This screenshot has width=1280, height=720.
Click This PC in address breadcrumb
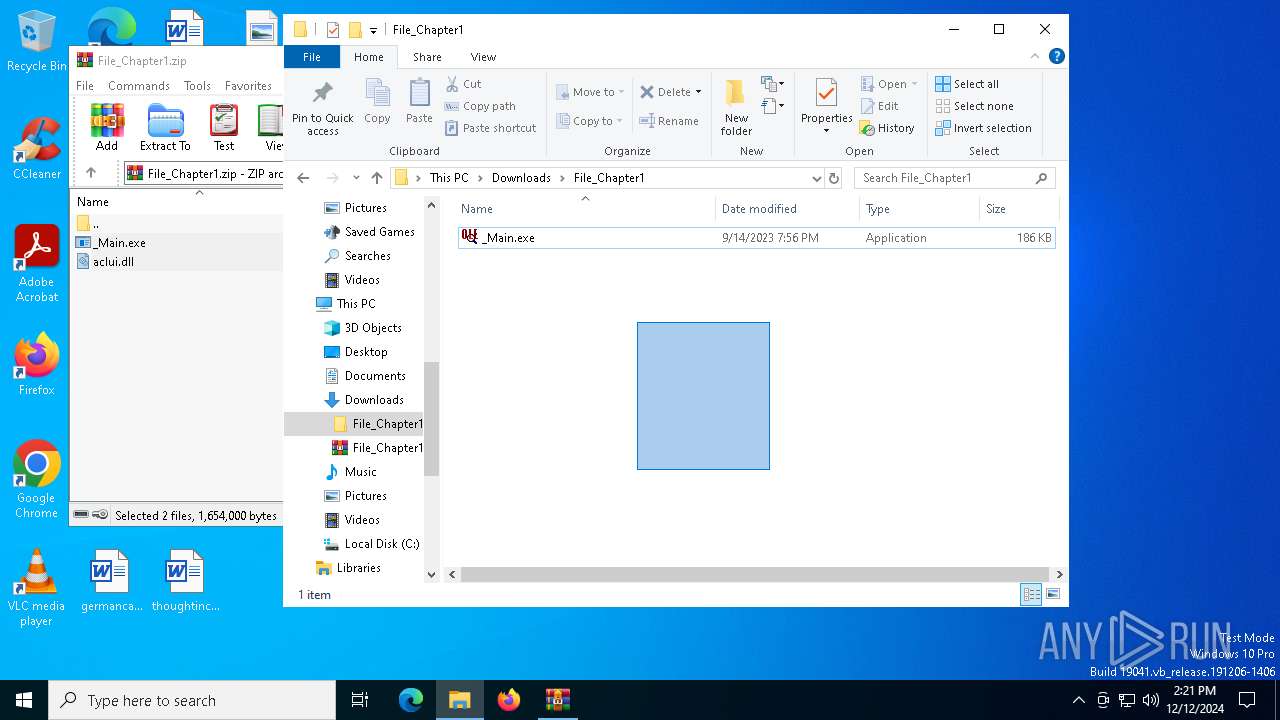point(449,178)
